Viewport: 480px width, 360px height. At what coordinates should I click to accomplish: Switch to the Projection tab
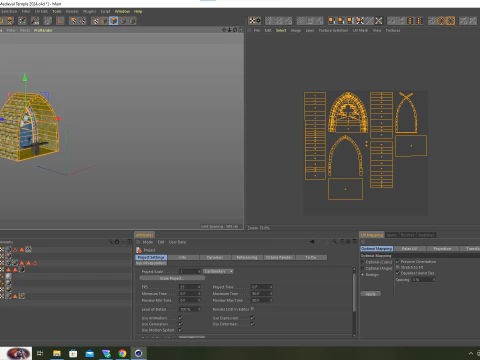[x=442, y=249]
